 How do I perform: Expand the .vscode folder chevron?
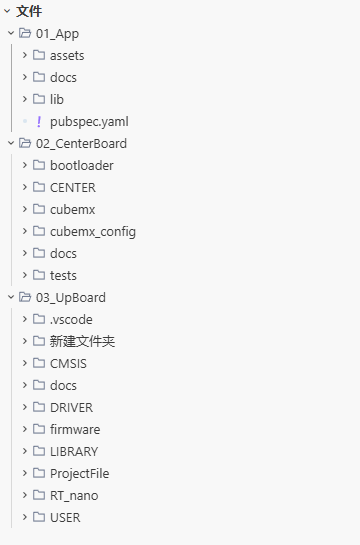point(25,319)
